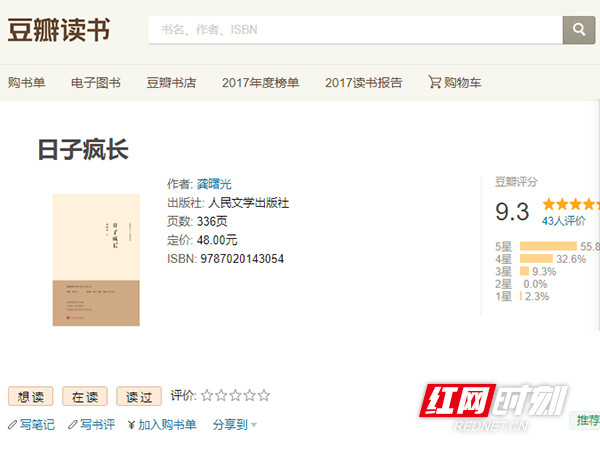Open the 43人评价 ratings link
Screen dimensions: 600x453
[564, 221]
